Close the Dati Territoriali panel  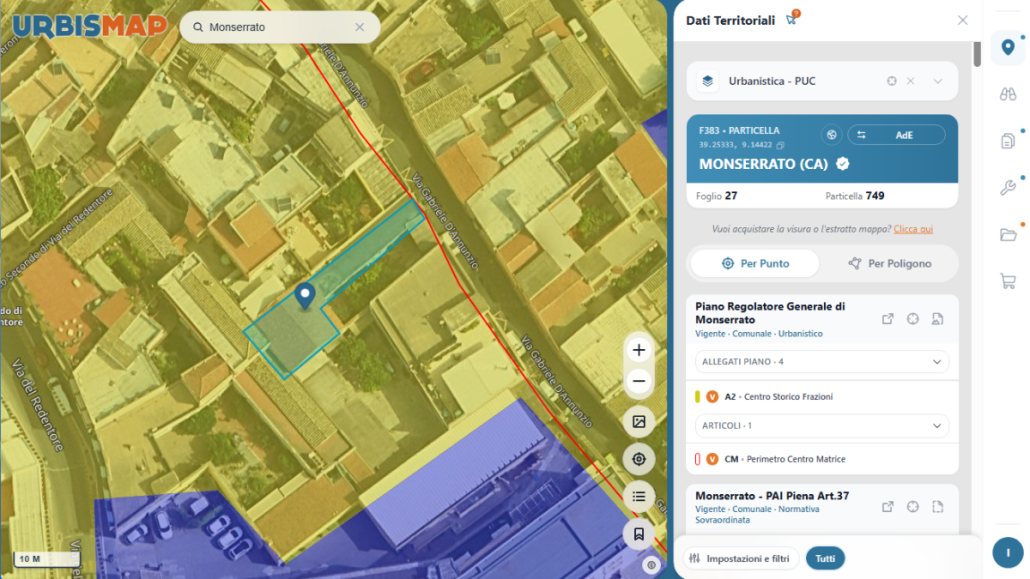pyautogui.click(x=962, y=20)
